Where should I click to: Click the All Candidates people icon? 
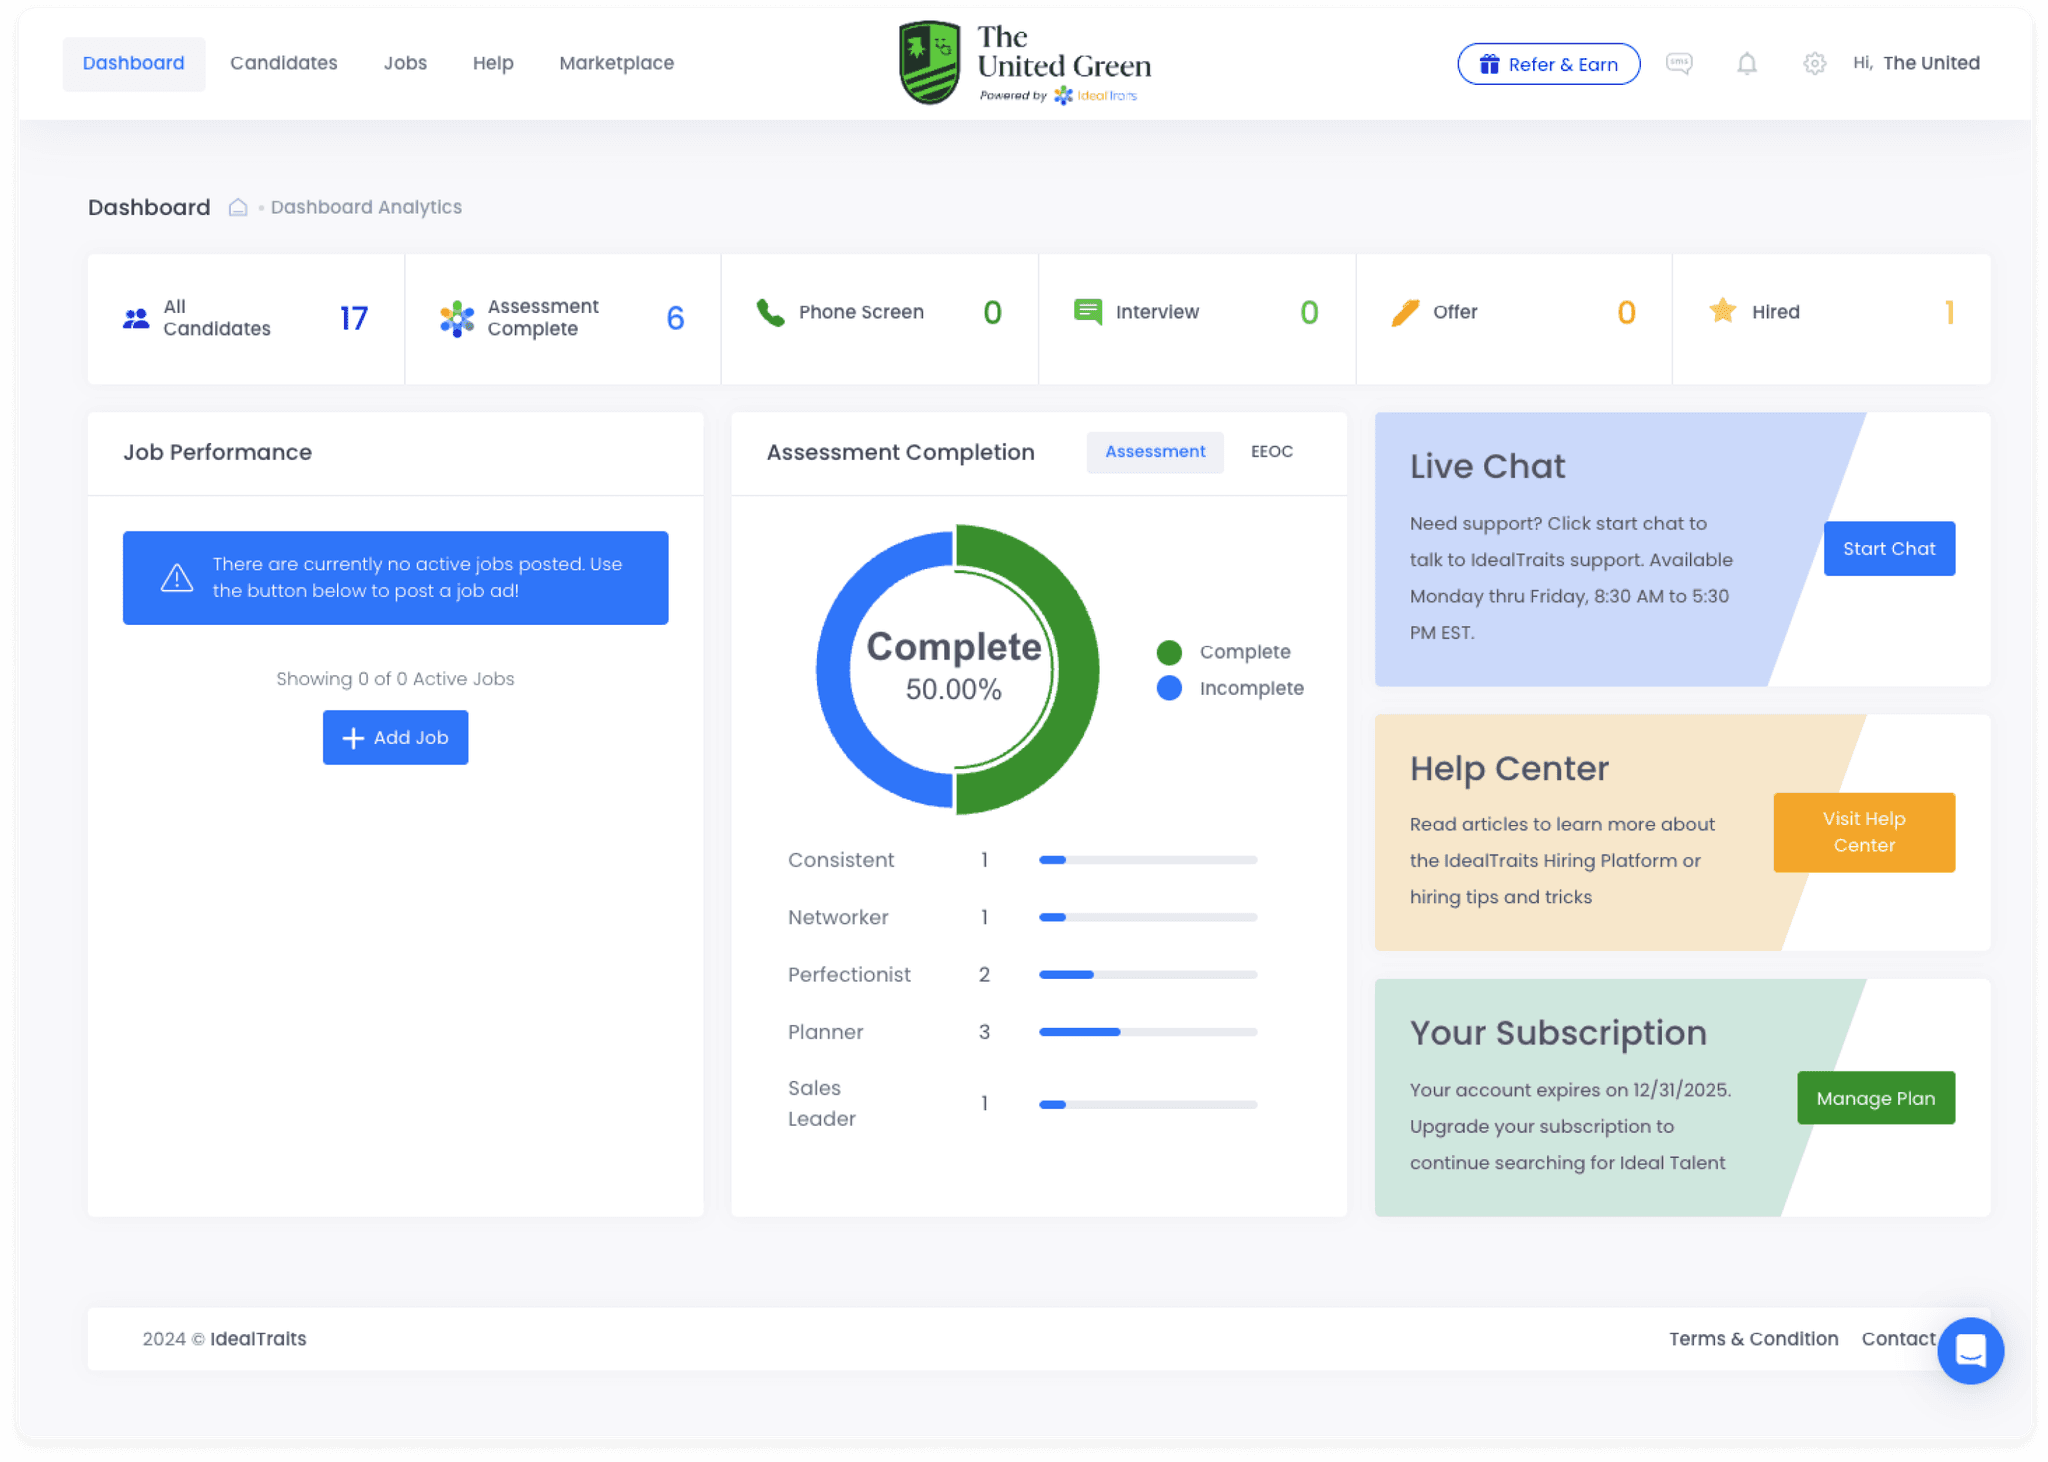(136, 318)
